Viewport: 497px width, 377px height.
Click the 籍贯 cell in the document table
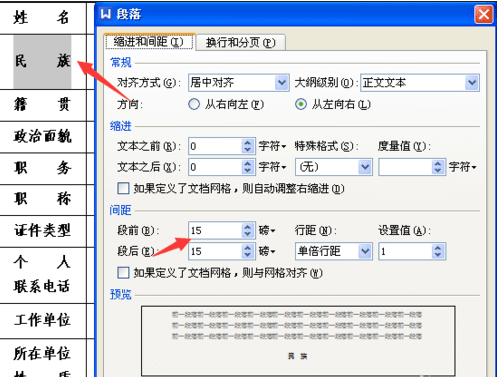click(x=43, y=105)
